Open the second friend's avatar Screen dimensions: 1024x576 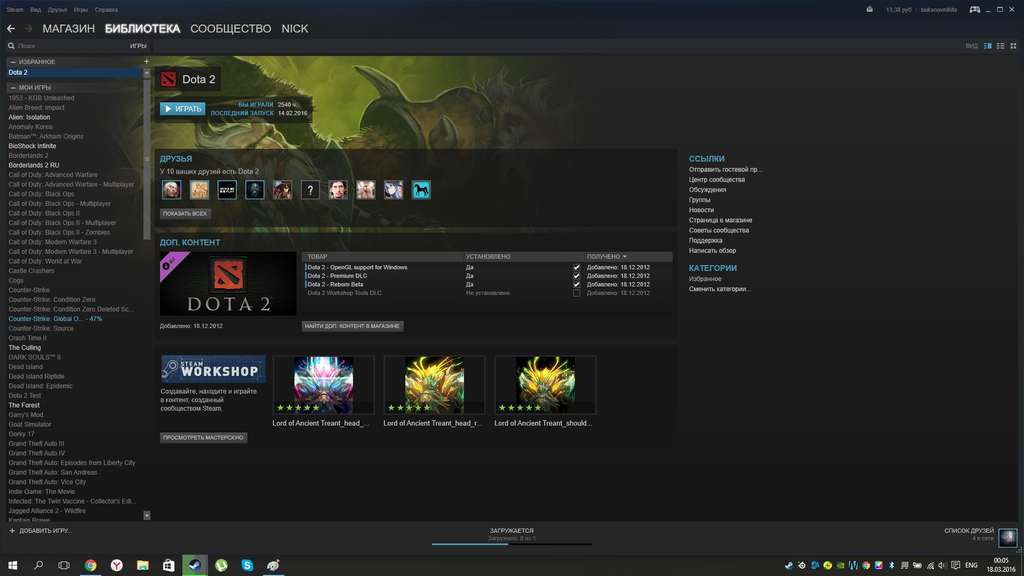[x=199, y=190]
